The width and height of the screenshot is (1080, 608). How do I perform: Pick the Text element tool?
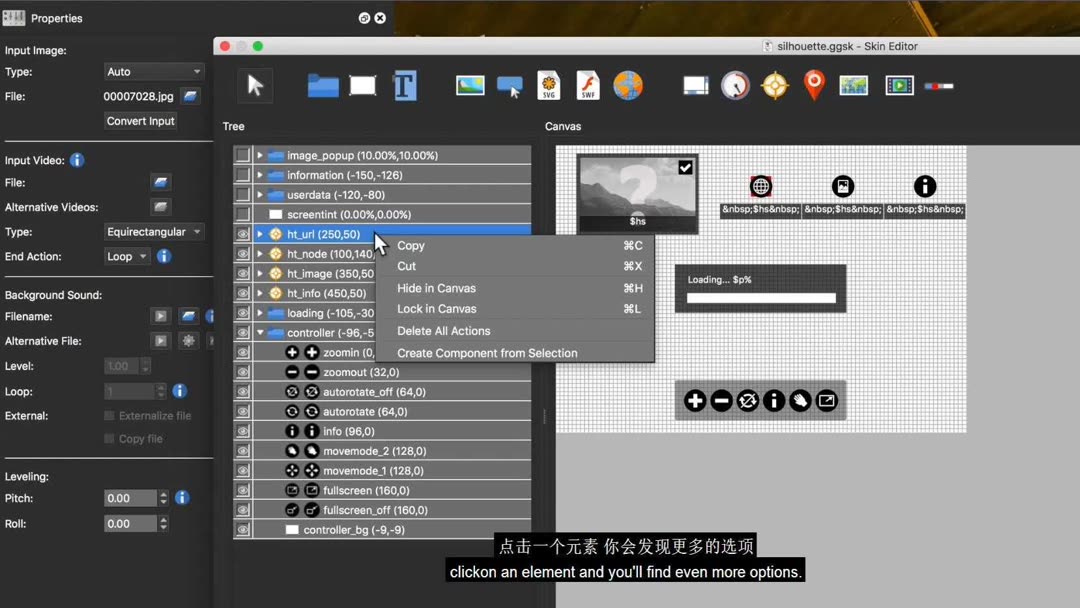[x=405, y=85]
